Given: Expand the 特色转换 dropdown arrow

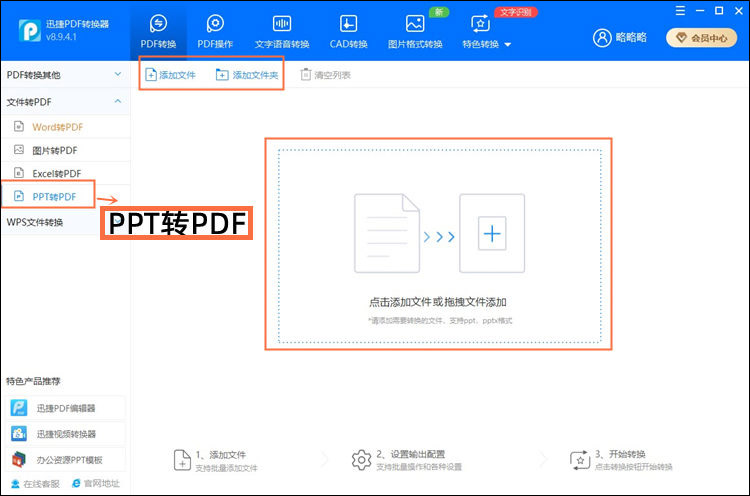Looking at the screenshot, I should click(x=508, y=45).
